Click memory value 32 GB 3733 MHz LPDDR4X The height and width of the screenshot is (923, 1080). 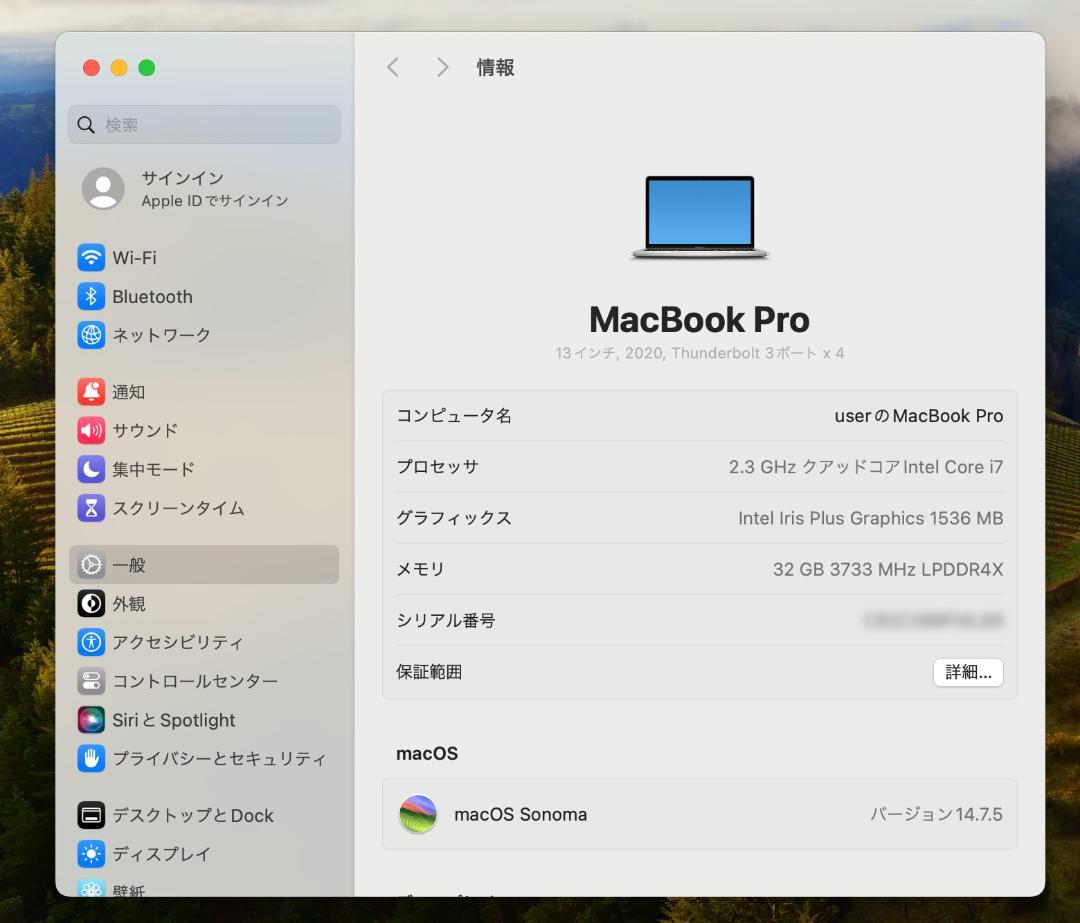(x=887, y=569)
